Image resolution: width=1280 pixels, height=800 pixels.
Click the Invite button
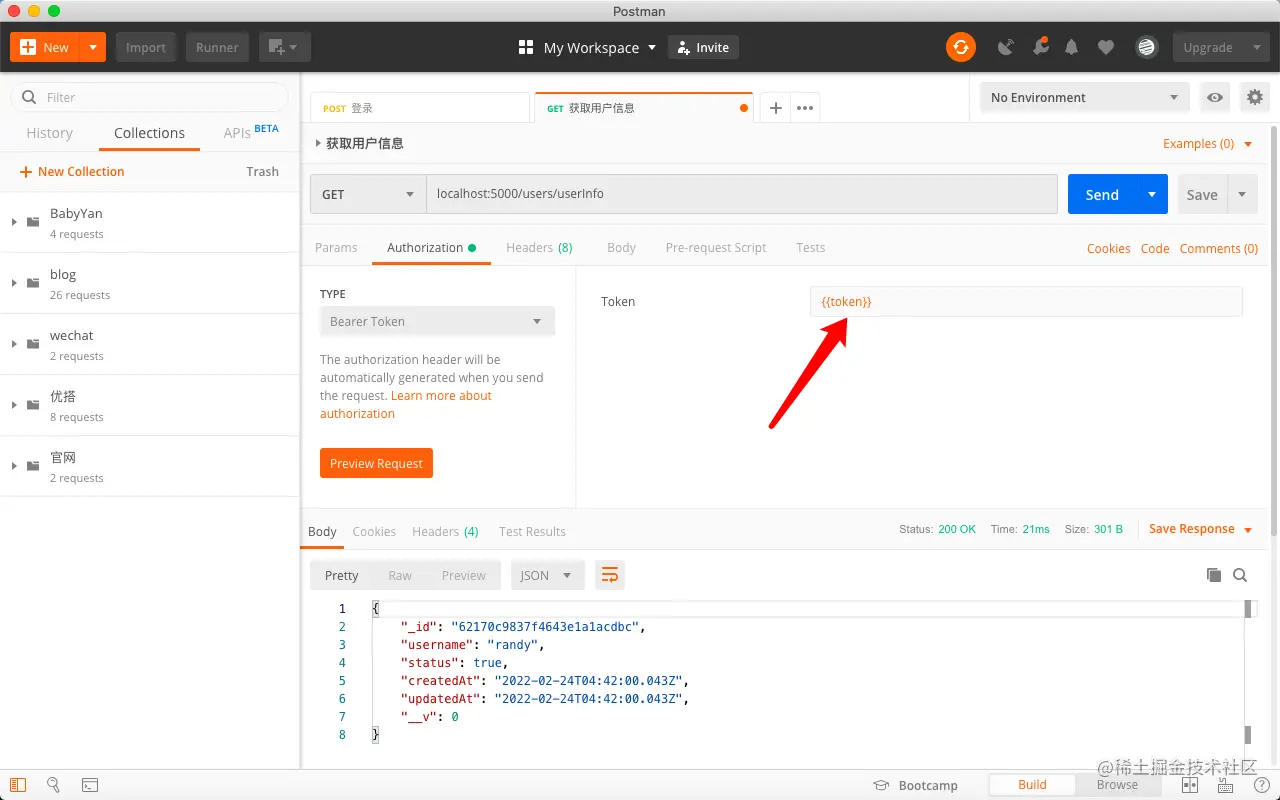pos(703,47)
